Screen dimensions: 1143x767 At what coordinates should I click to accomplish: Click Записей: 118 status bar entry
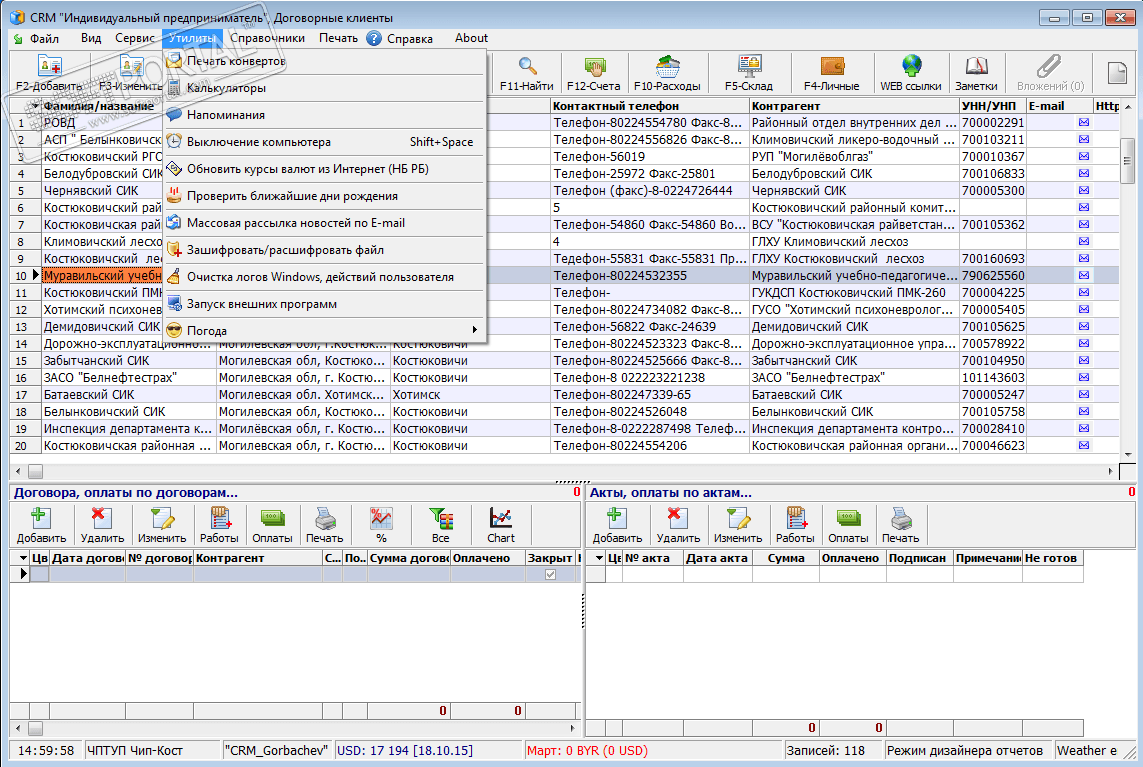[832, 750]
